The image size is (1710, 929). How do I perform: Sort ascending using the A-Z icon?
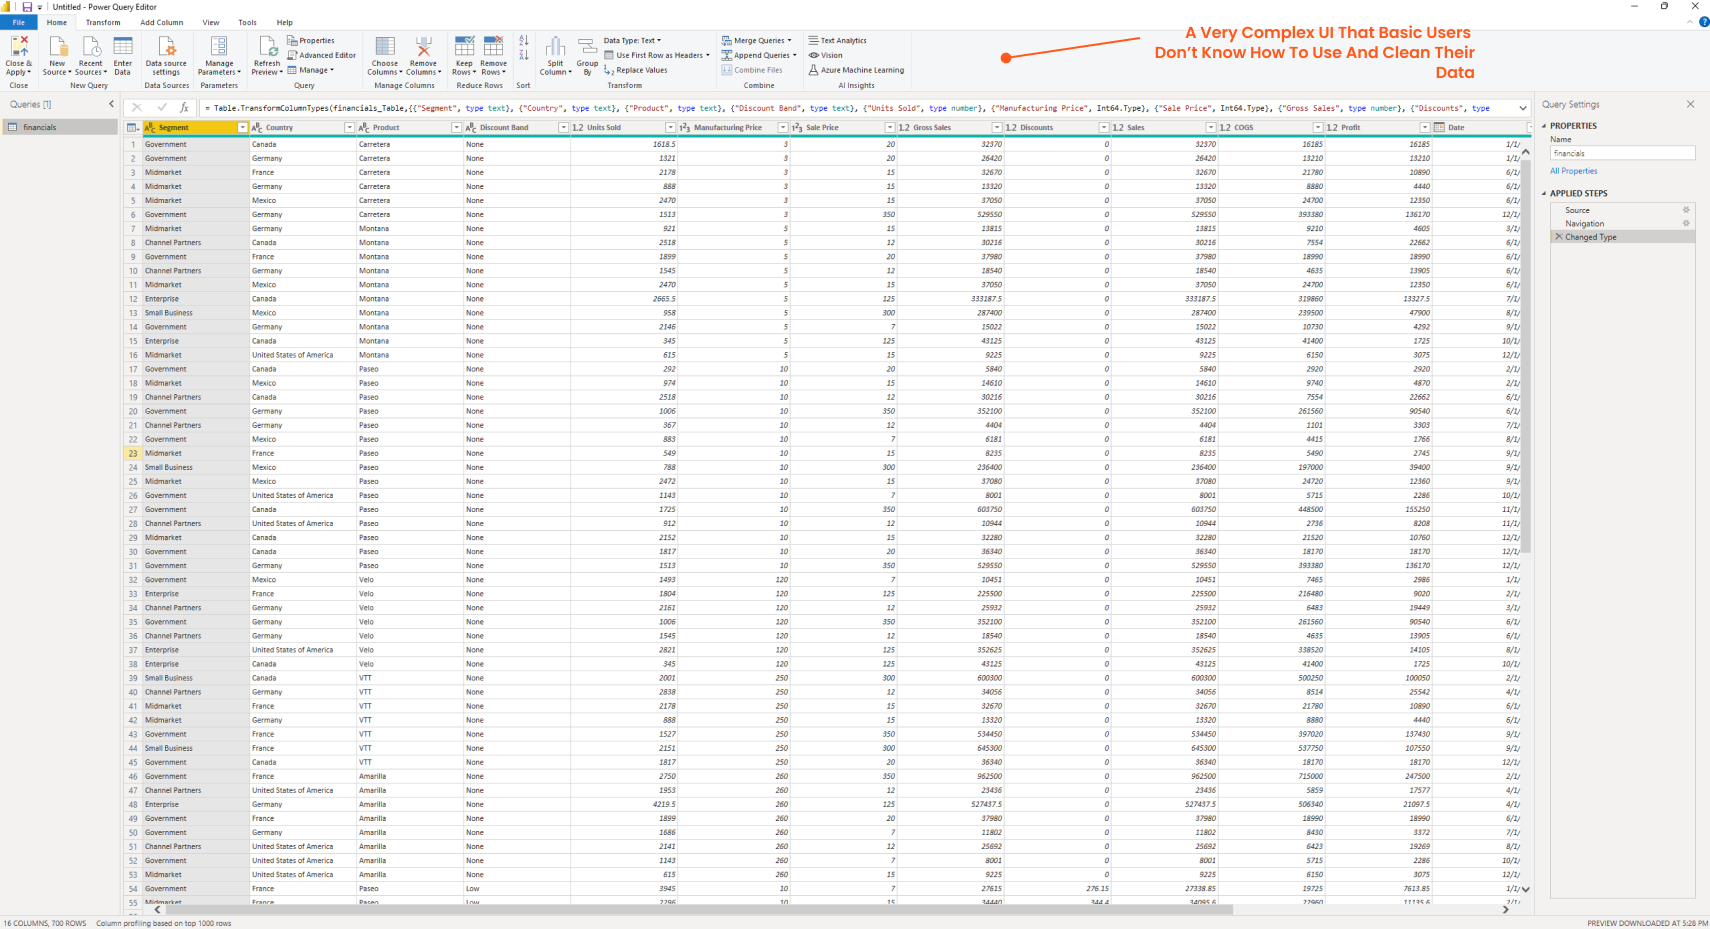[x=524, y=41]
